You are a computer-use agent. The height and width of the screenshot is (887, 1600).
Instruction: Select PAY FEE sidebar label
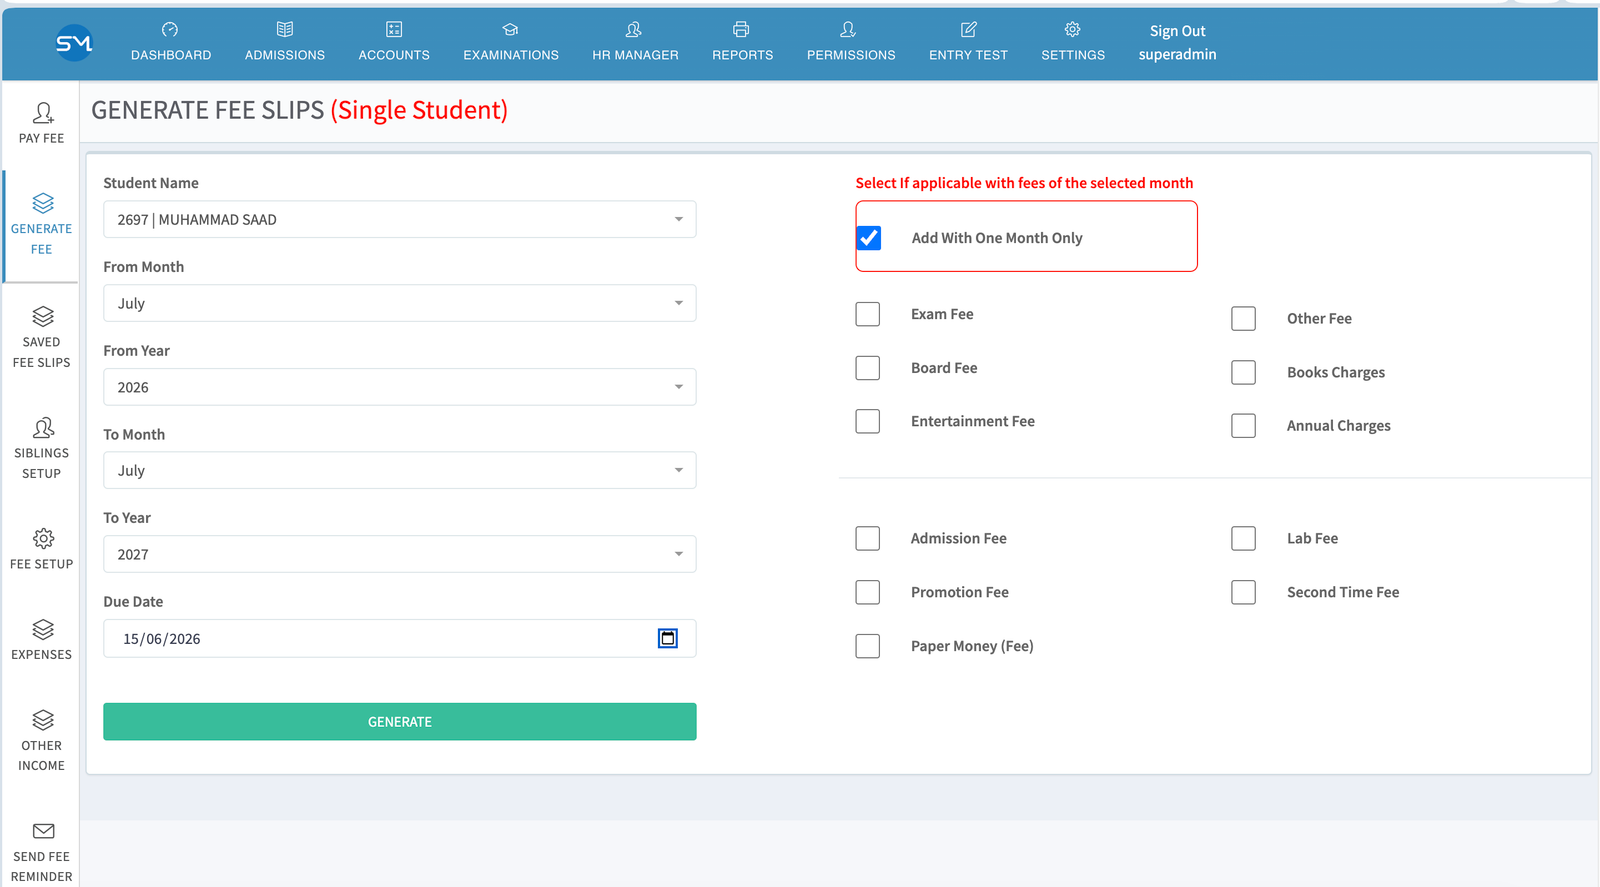[x=42, y=139]
